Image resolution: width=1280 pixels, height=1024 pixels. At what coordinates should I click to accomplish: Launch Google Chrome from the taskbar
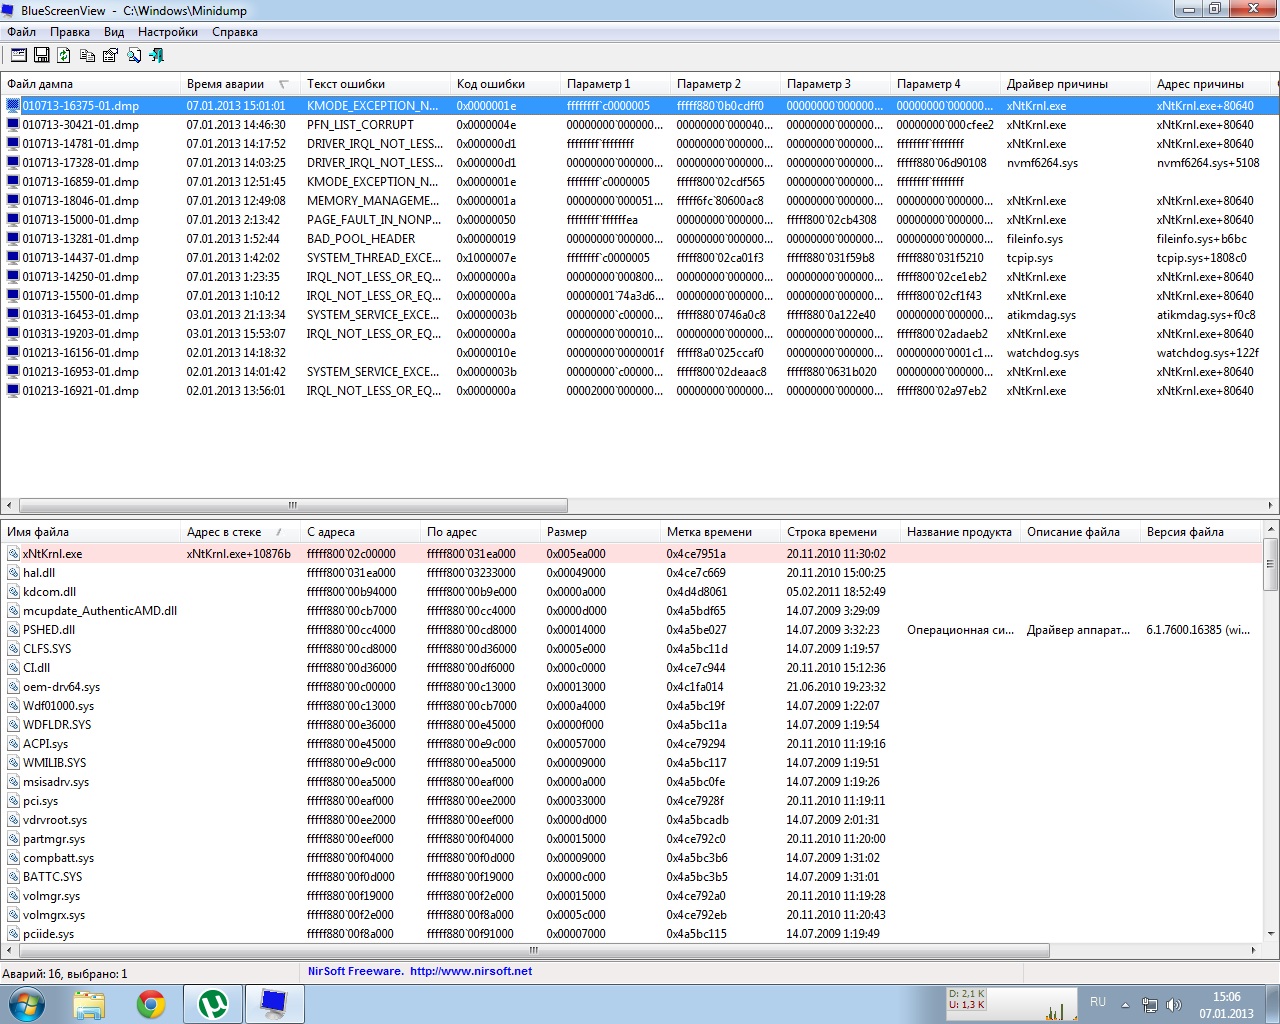(x=151, y=1003)
